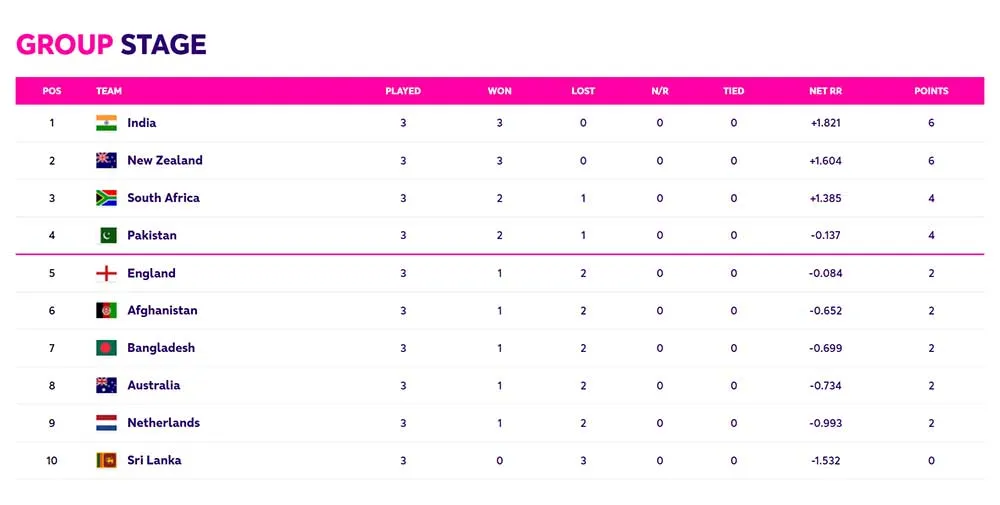The height and width of the screenshot is (505, 1000).
Task: Sort by the POINTS column header
Action: 931,91
